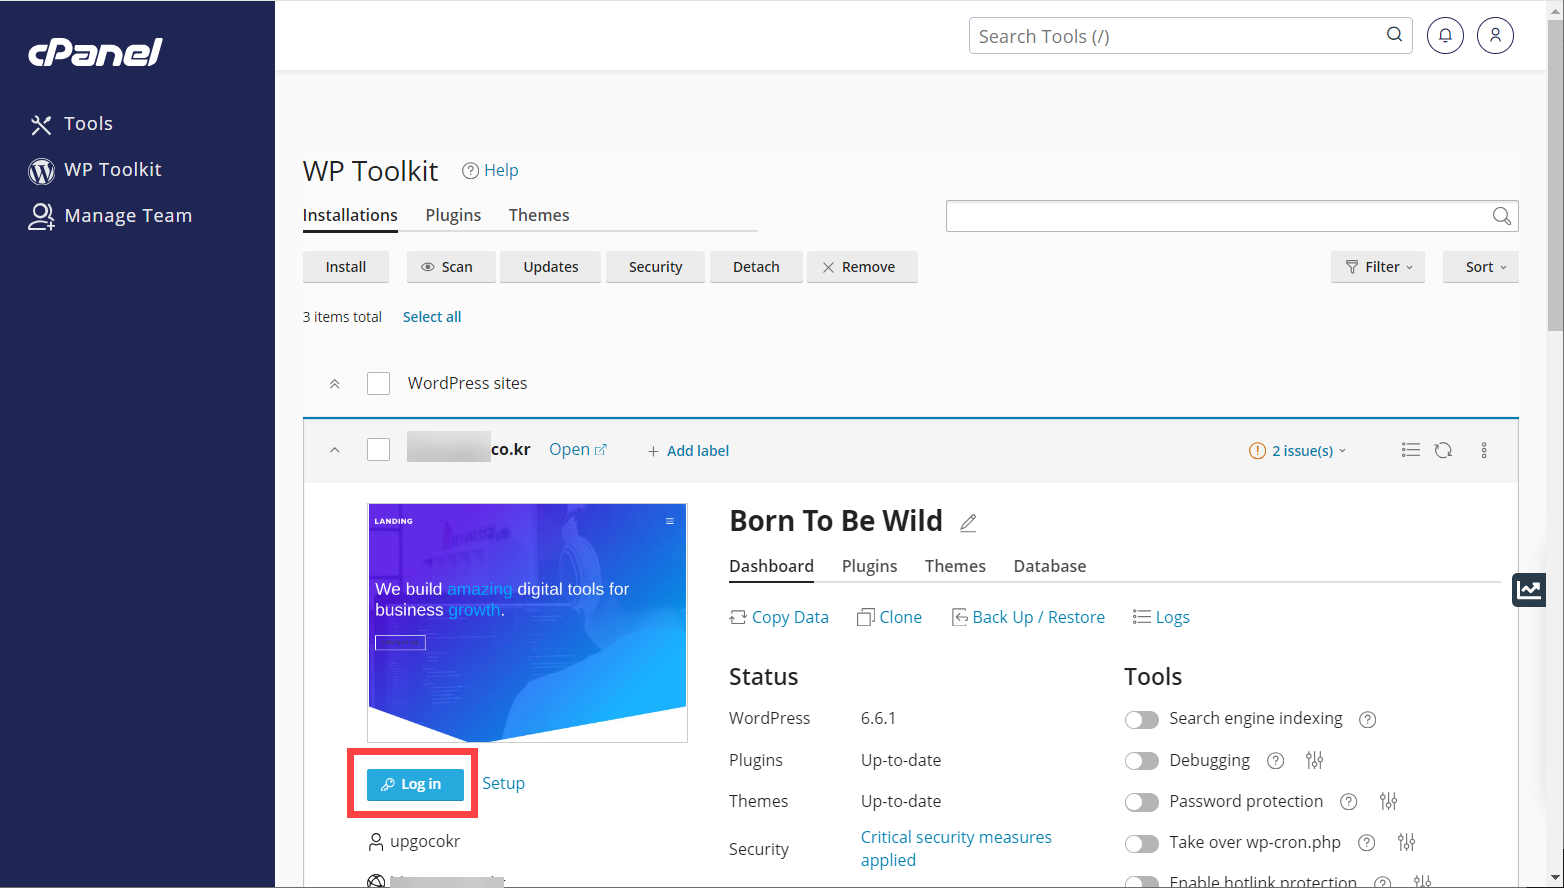Click the Log in button

[x=415, y=785]
